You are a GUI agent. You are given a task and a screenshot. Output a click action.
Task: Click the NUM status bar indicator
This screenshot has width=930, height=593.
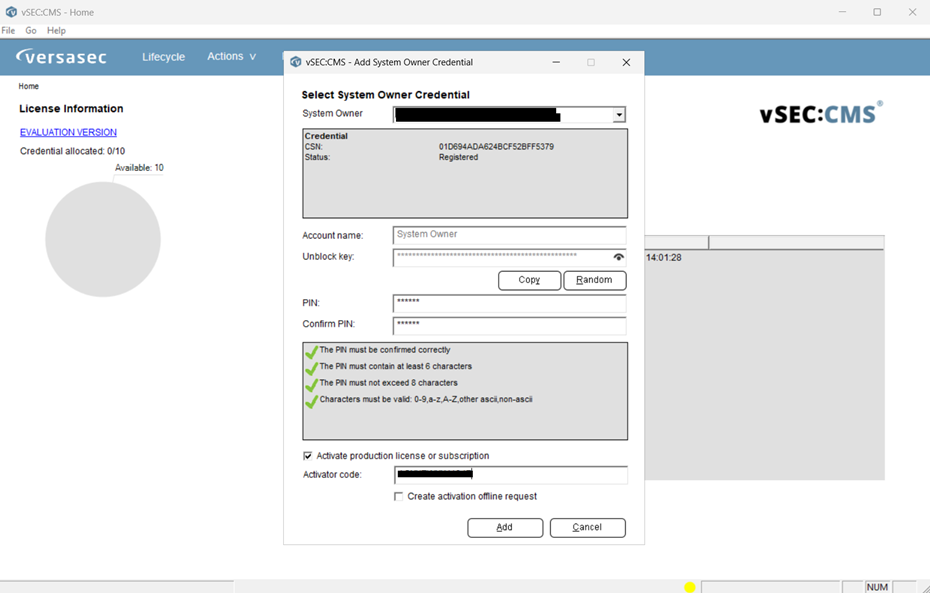pos(877,587)
